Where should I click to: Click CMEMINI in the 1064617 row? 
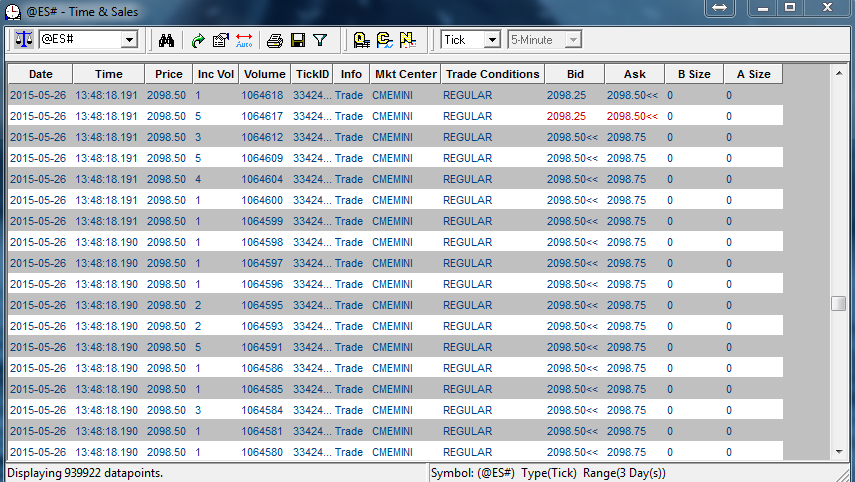pos(392,116)
